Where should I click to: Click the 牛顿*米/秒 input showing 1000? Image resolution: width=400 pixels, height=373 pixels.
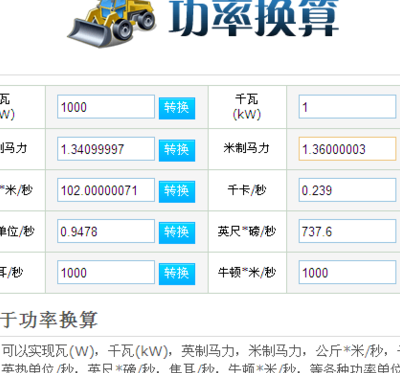347,272
